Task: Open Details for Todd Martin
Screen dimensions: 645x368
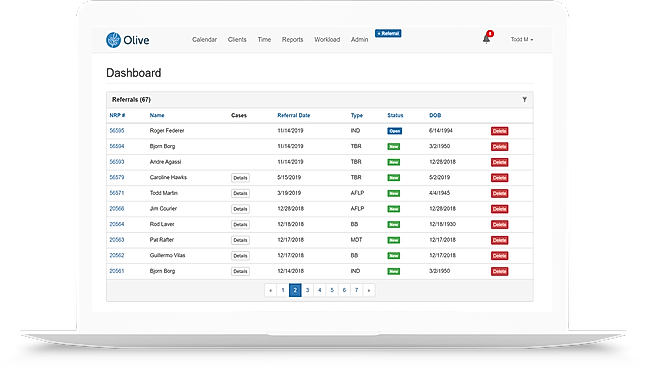Action: coord(240,194)
